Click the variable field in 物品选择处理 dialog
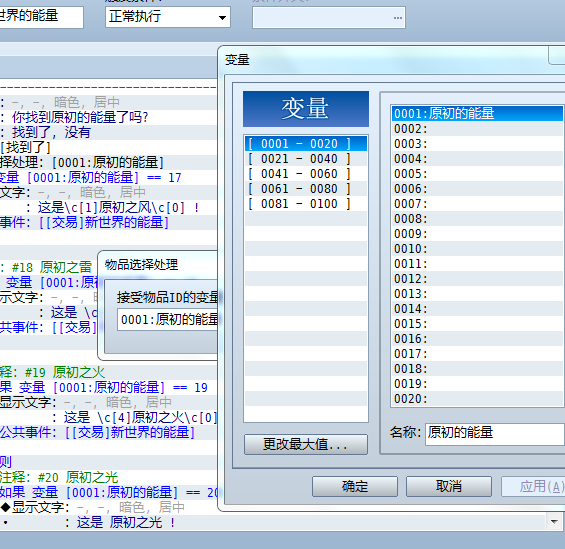The height and width of the screenshot is (549, 565). point(168,320)
